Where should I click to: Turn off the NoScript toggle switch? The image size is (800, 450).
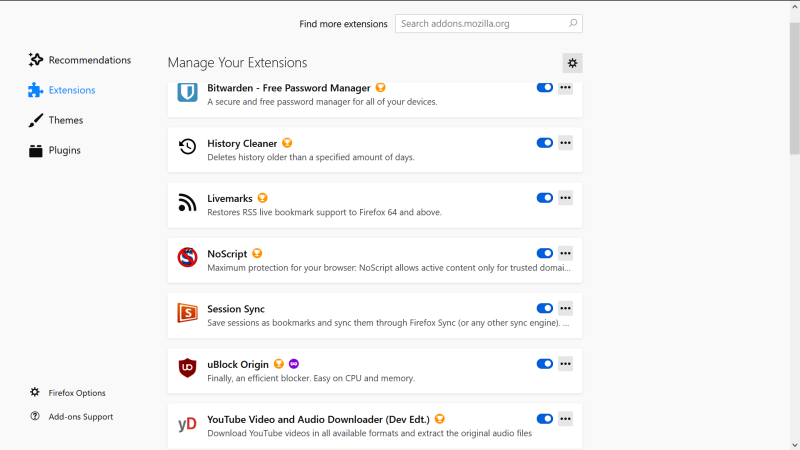point(545,253)
